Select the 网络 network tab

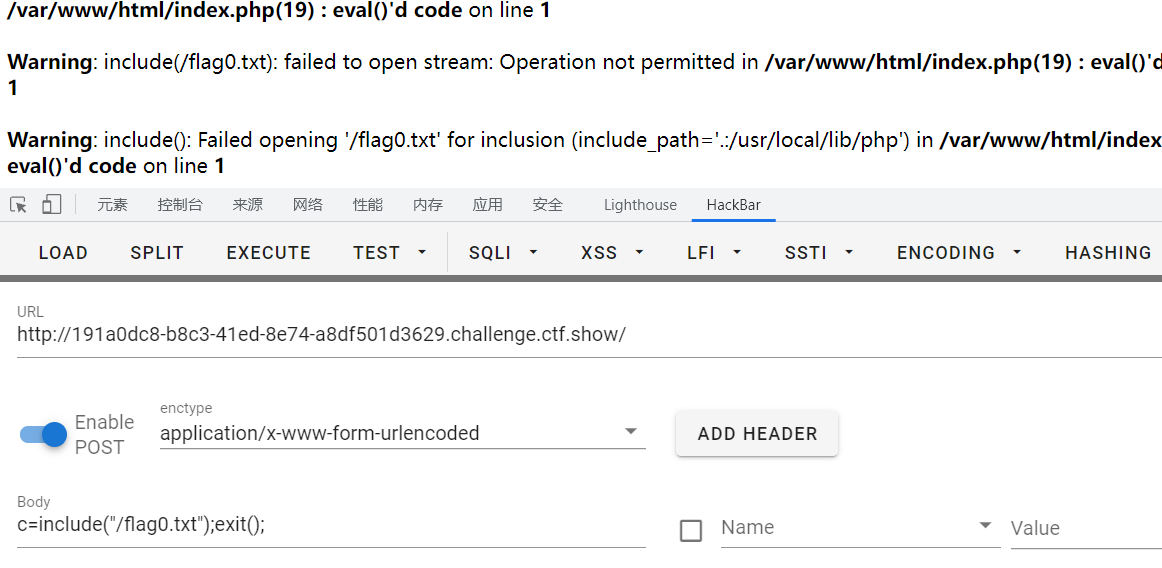308,205
